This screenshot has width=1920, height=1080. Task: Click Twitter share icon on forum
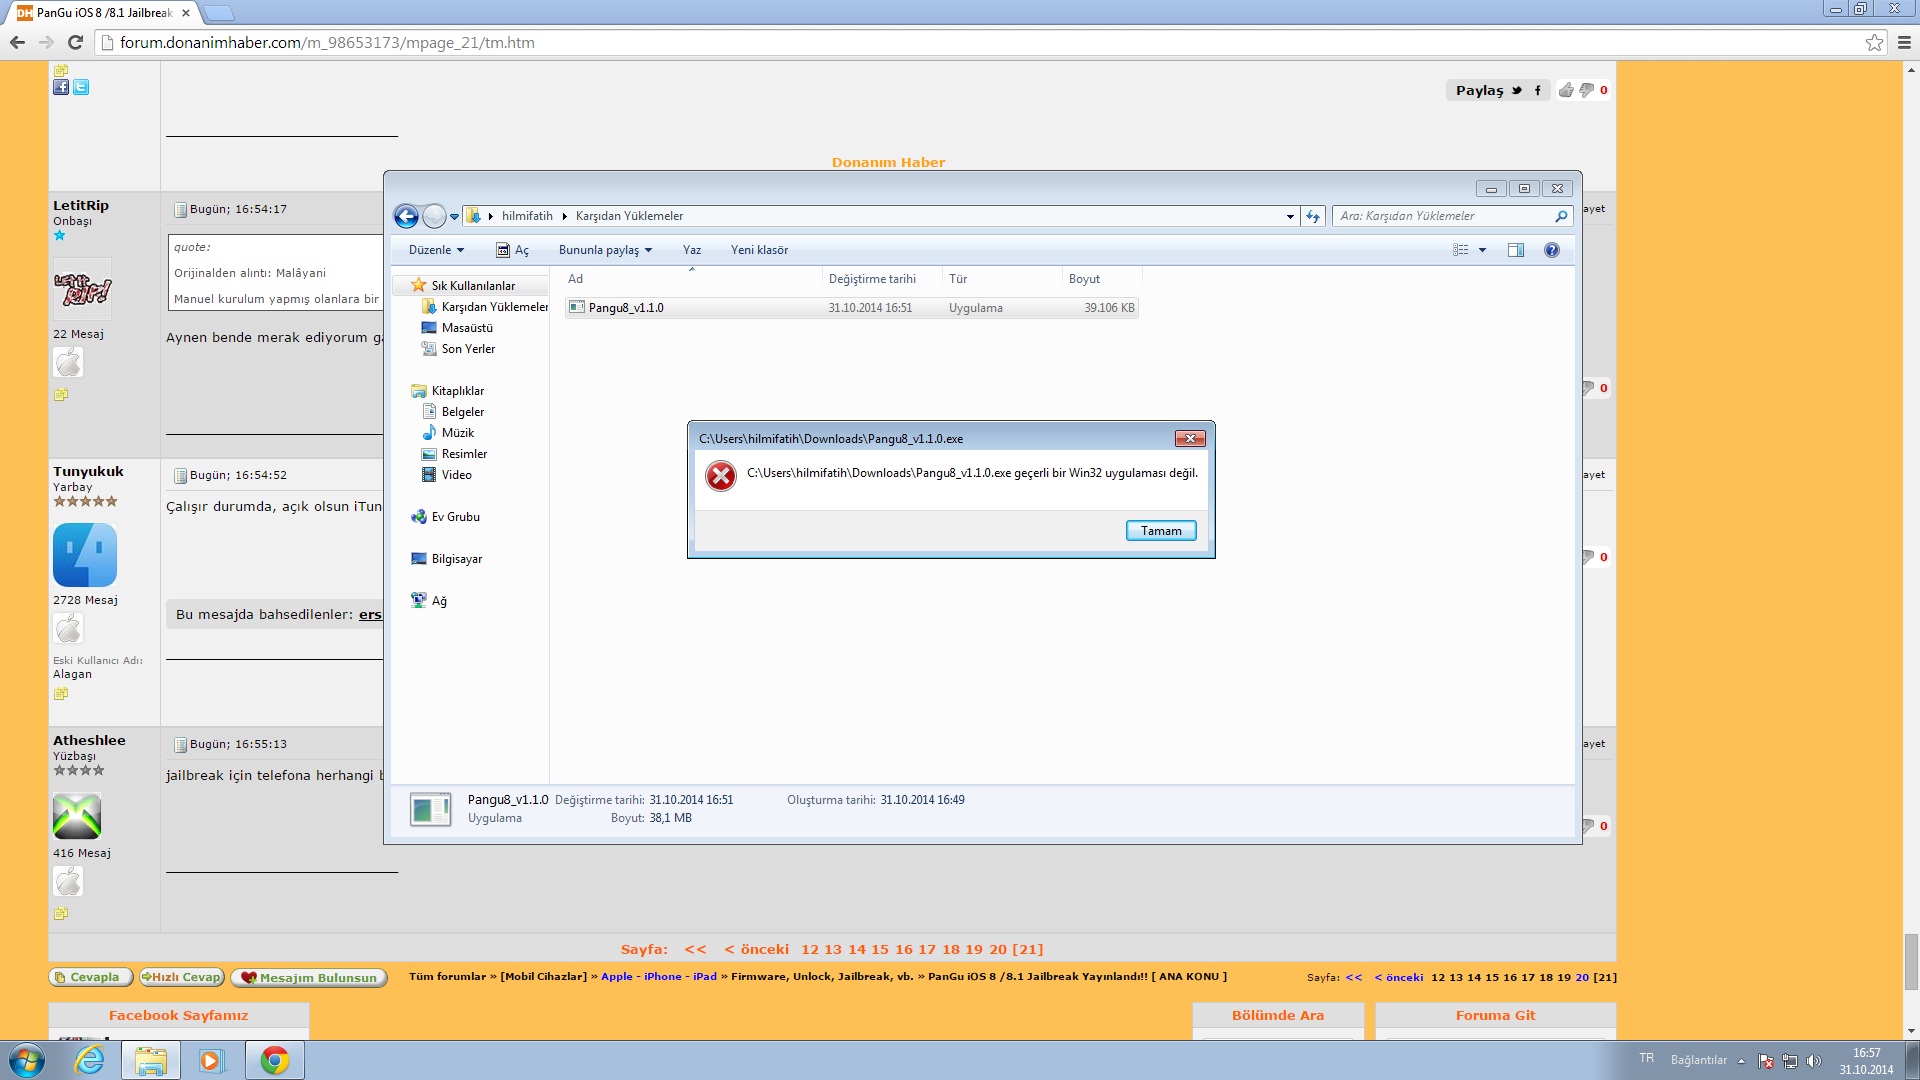81,87
